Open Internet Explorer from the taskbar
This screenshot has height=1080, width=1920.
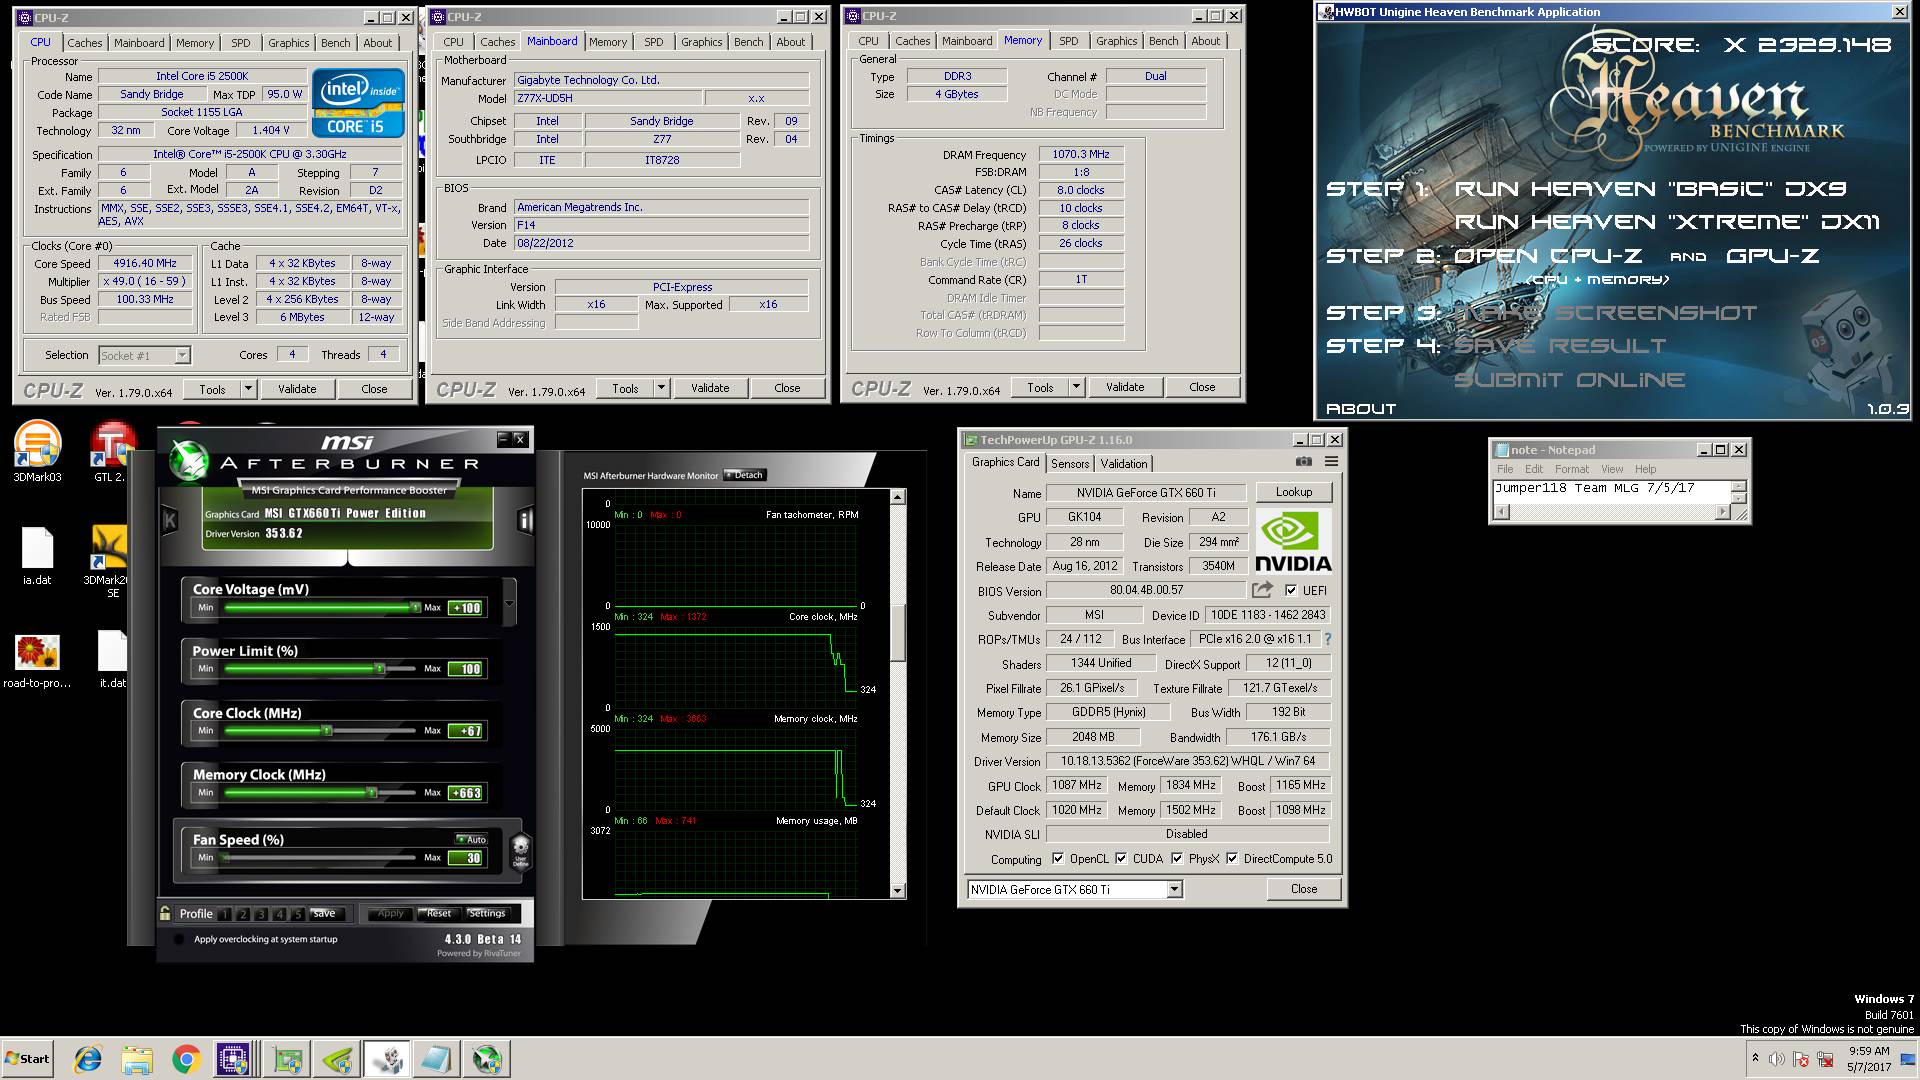click(88, 1059)
